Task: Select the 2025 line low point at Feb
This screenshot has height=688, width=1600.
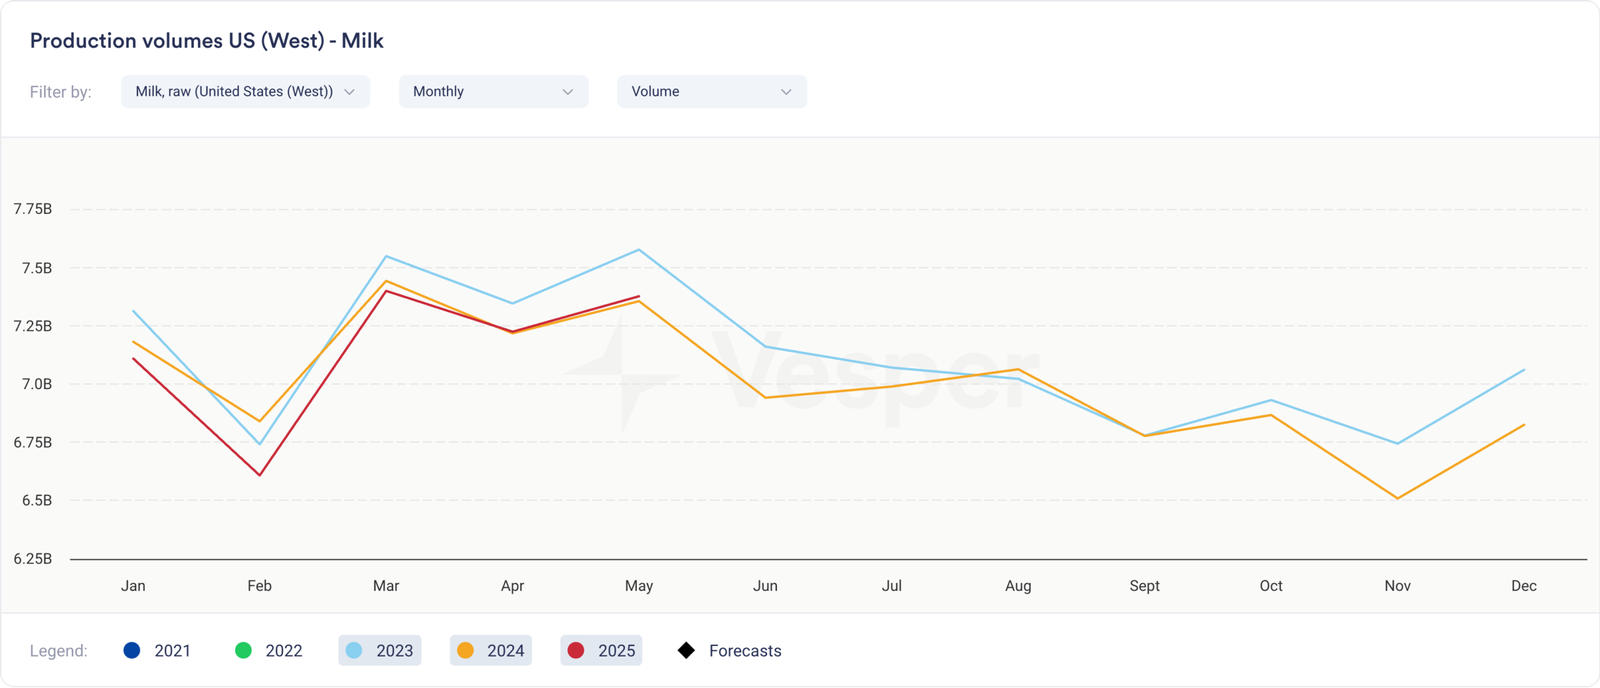Action: point(260,475)
